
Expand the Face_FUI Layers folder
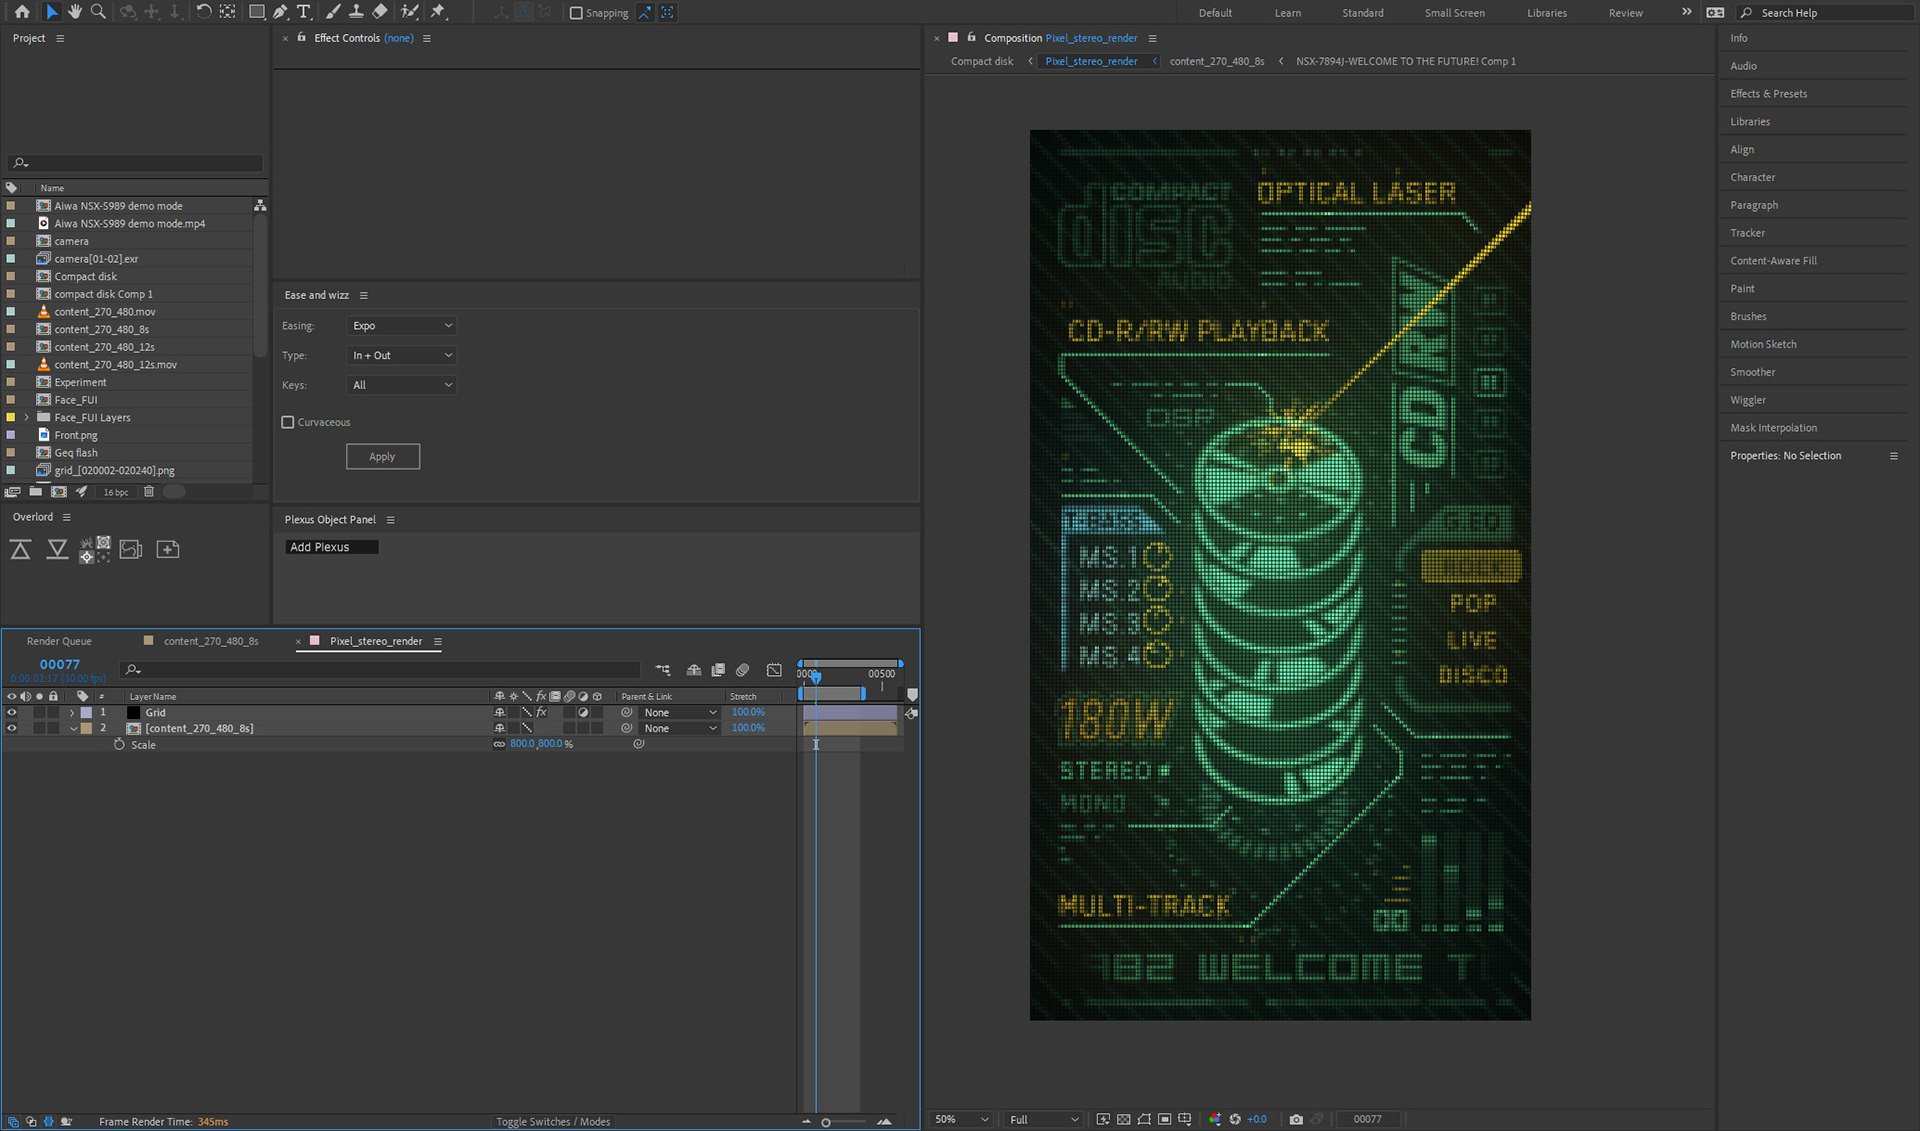(x=27, y=418)
